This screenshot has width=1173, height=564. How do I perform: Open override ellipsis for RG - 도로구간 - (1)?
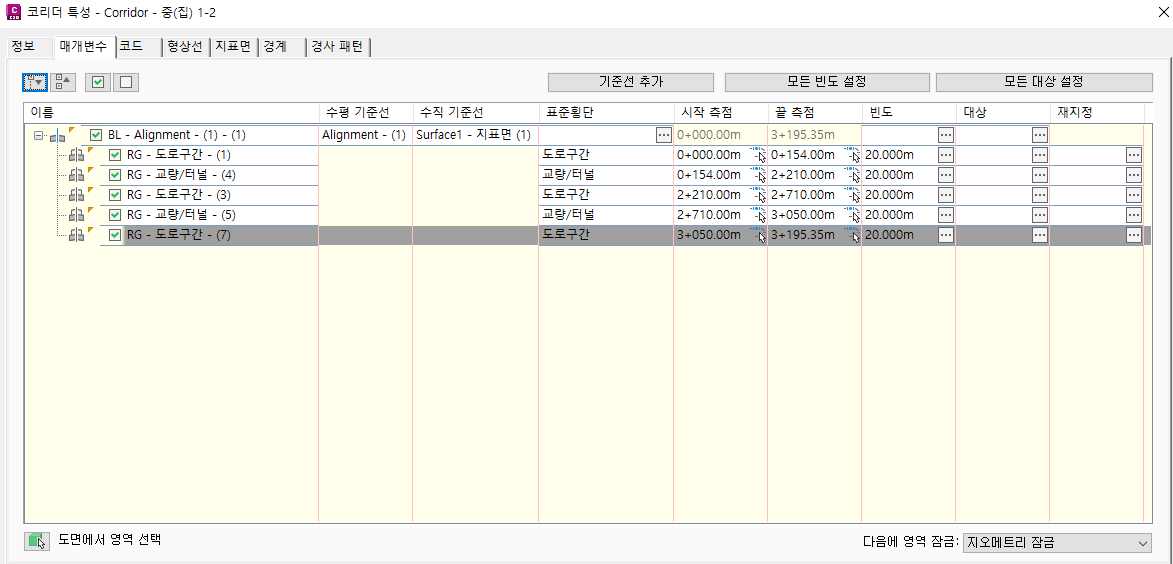pos(1134,155)
